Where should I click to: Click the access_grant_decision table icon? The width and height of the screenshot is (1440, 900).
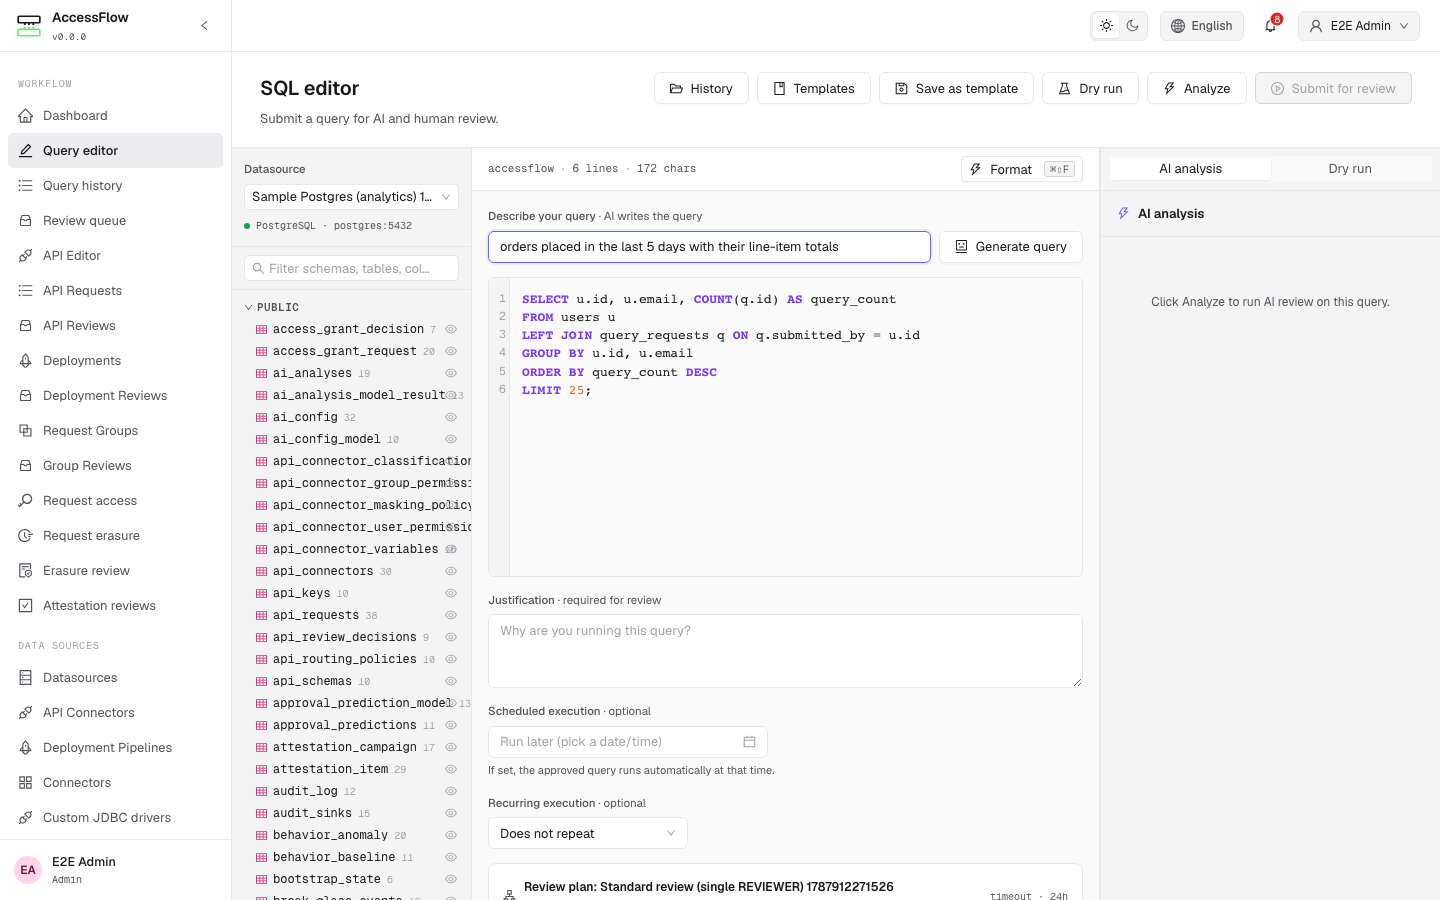coord(261,329)
